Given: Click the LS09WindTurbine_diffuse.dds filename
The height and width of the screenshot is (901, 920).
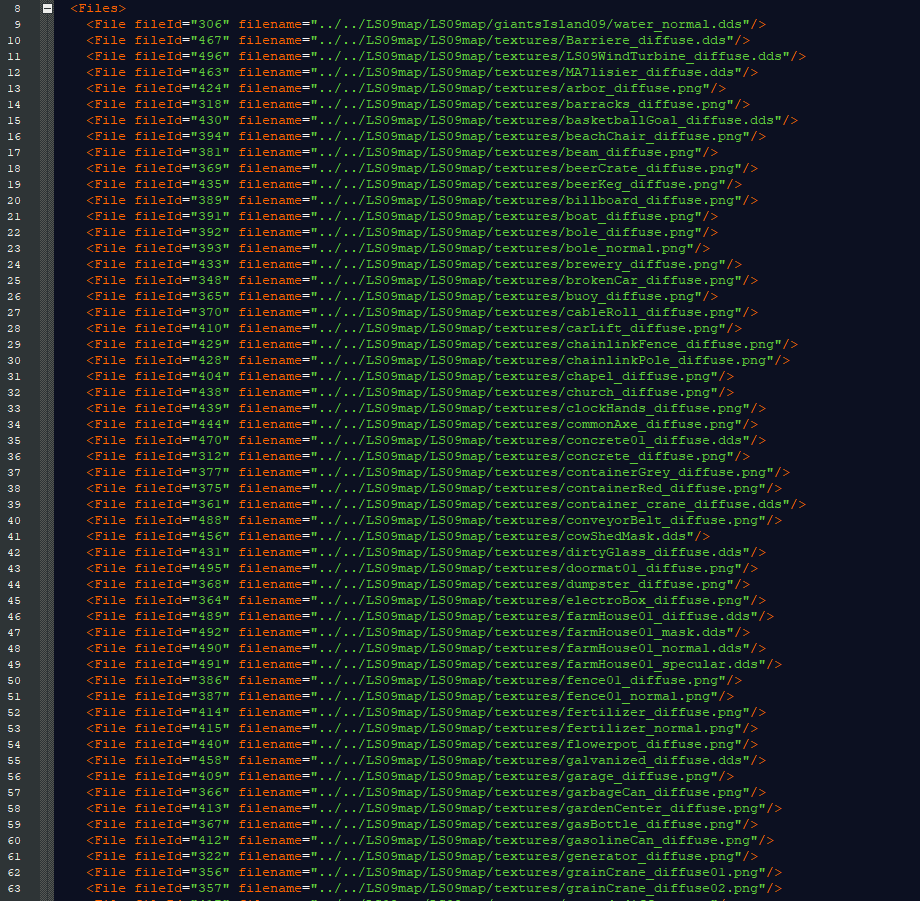Looking at the screenshot, I should [672, 56].
